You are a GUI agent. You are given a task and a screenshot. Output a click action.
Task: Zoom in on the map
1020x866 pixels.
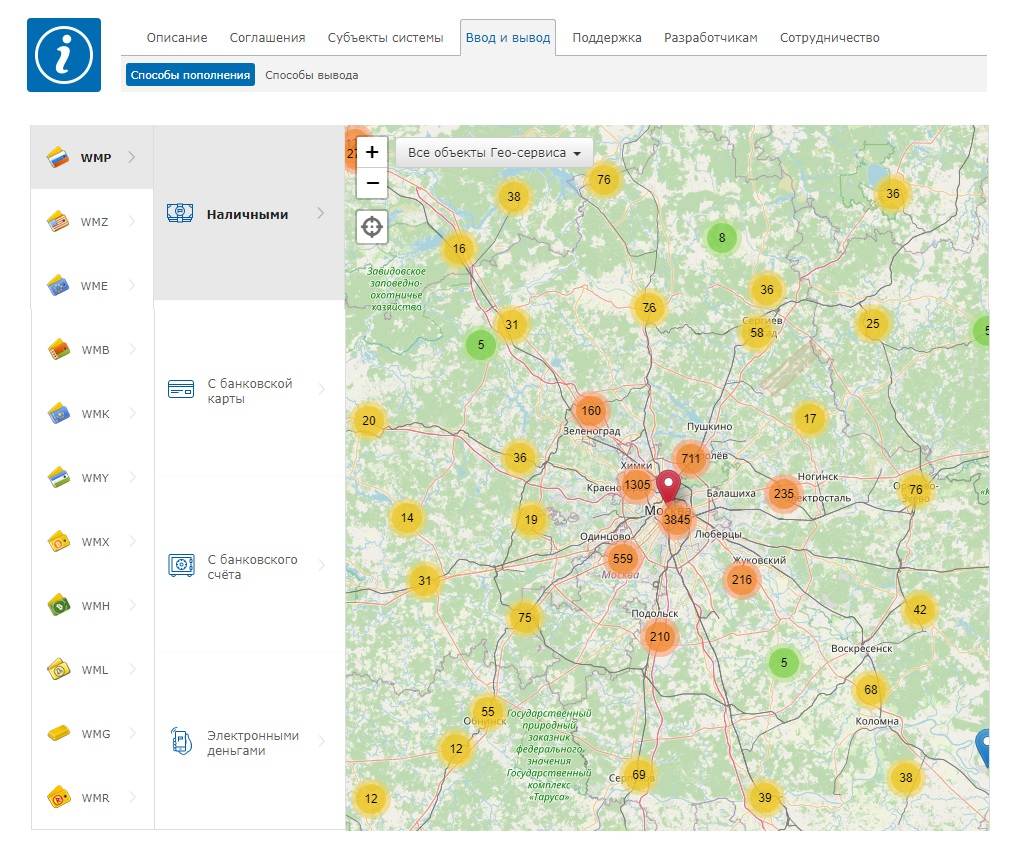(372, 152)
